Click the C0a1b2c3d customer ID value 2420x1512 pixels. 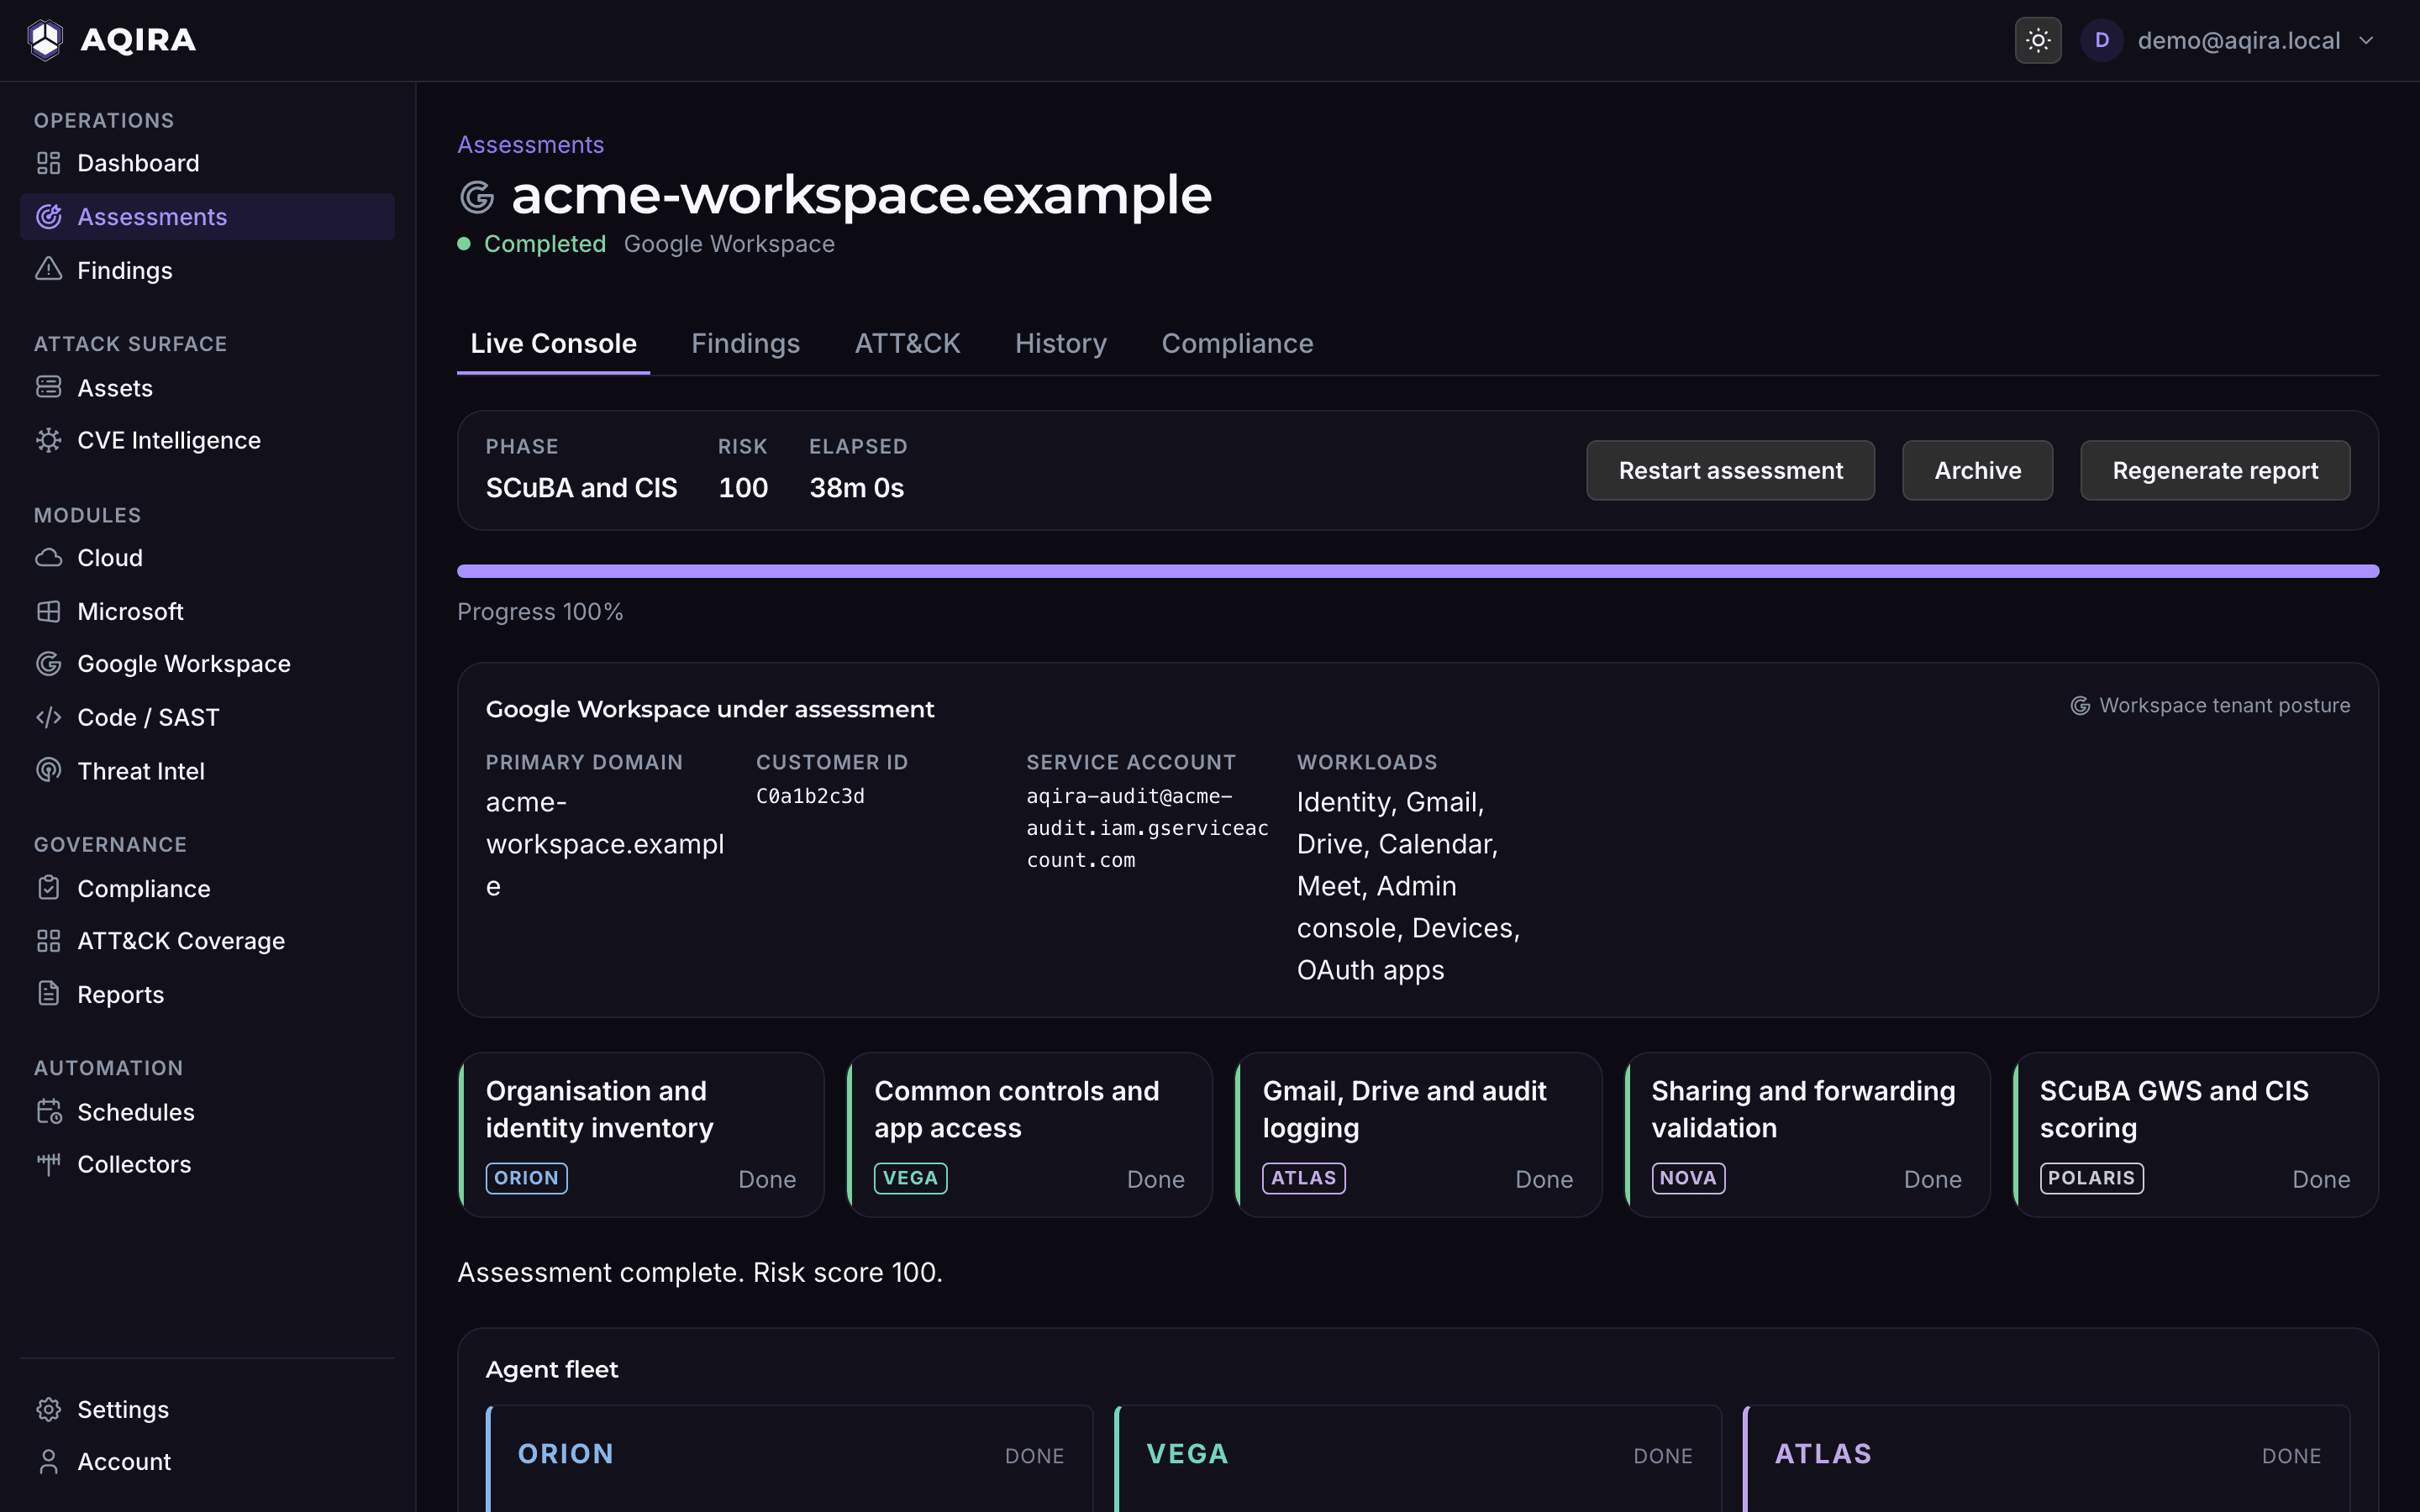pos(810,796)
